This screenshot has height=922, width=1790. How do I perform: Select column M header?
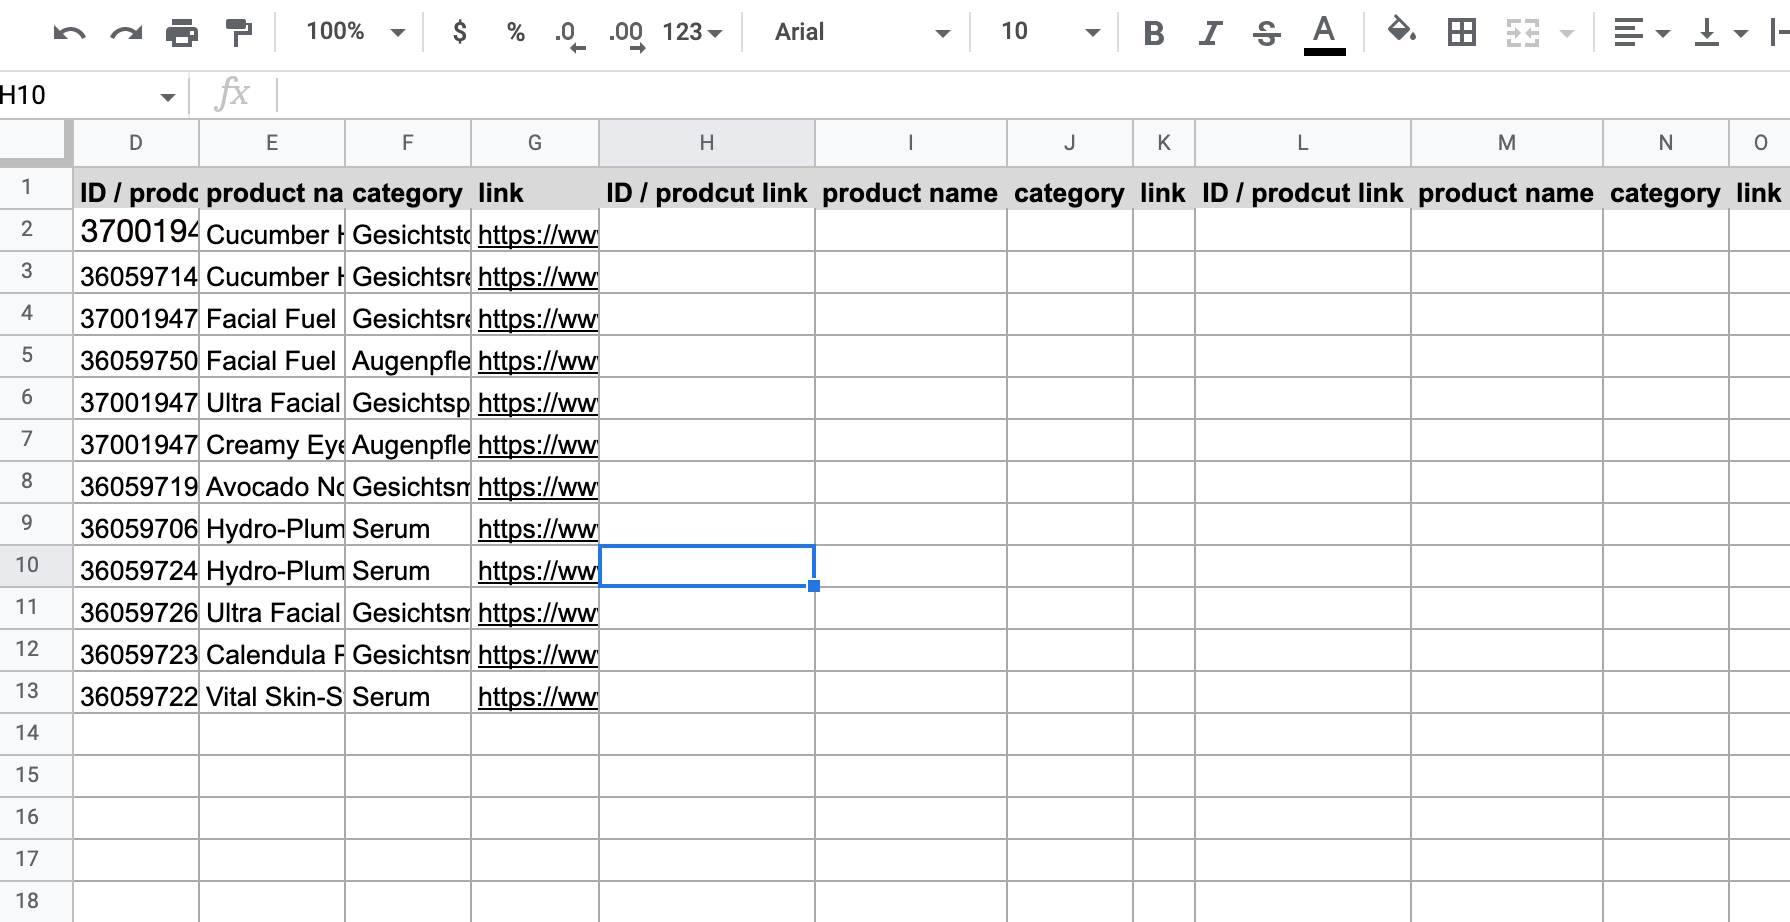pyautogui.click(x=1507, y=143)
